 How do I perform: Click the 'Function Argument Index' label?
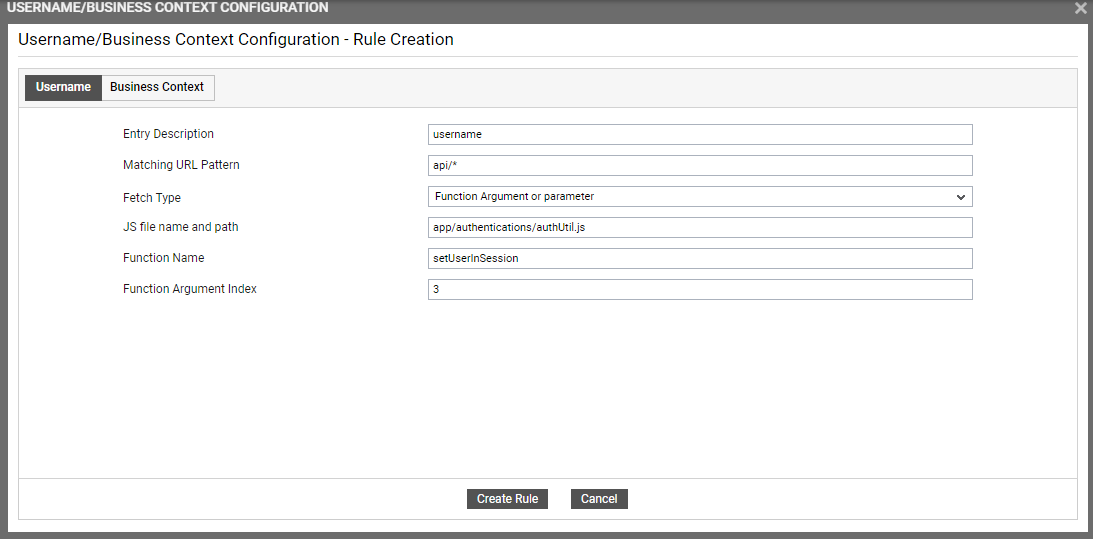coord(190,289)
